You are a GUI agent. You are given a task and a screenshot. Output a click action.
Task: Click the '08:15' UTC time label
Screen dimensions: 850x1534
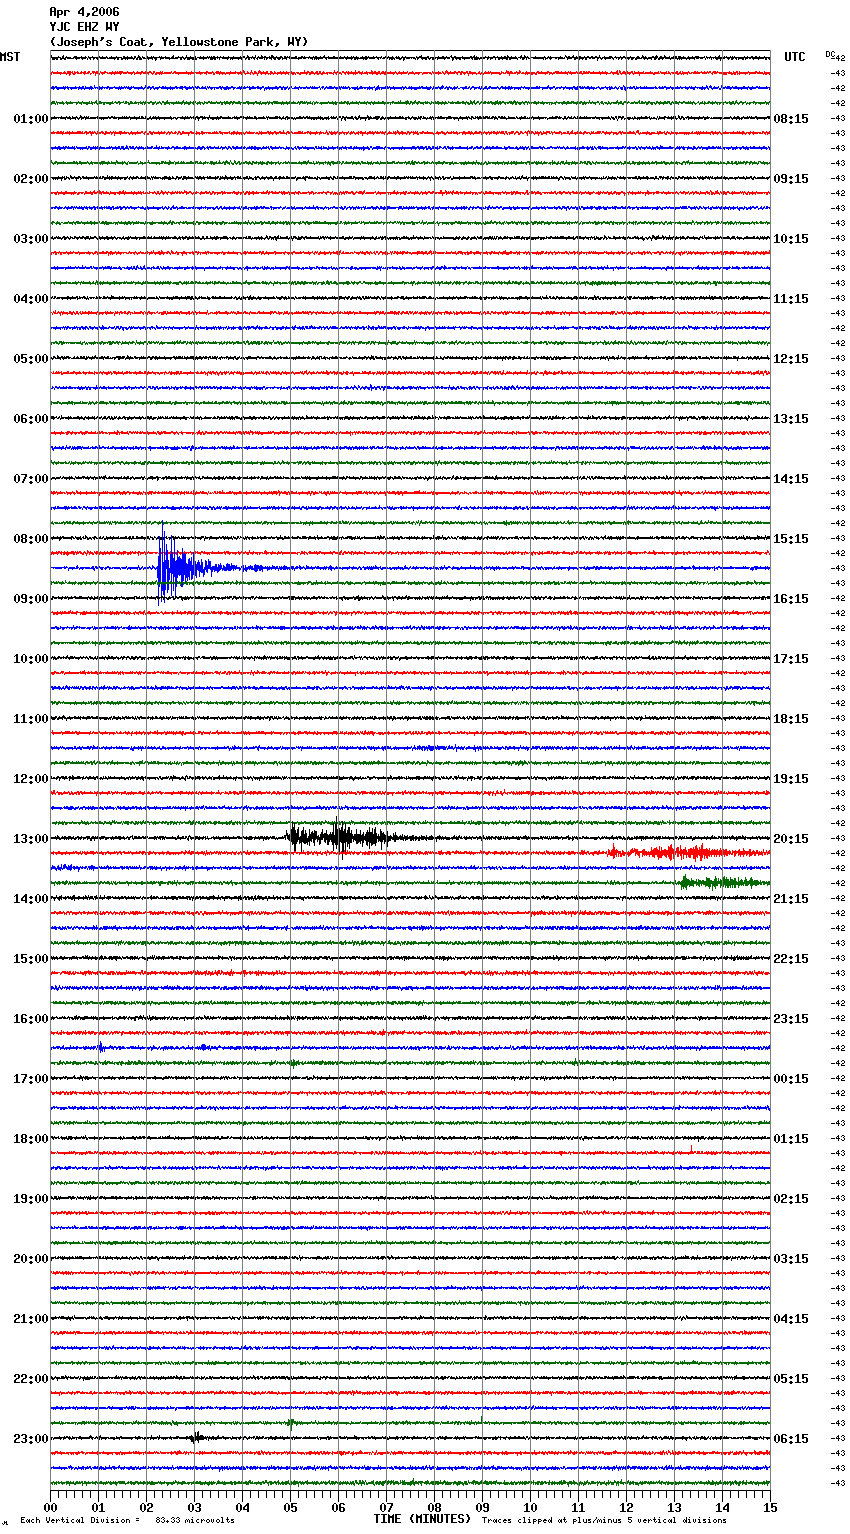791,119
